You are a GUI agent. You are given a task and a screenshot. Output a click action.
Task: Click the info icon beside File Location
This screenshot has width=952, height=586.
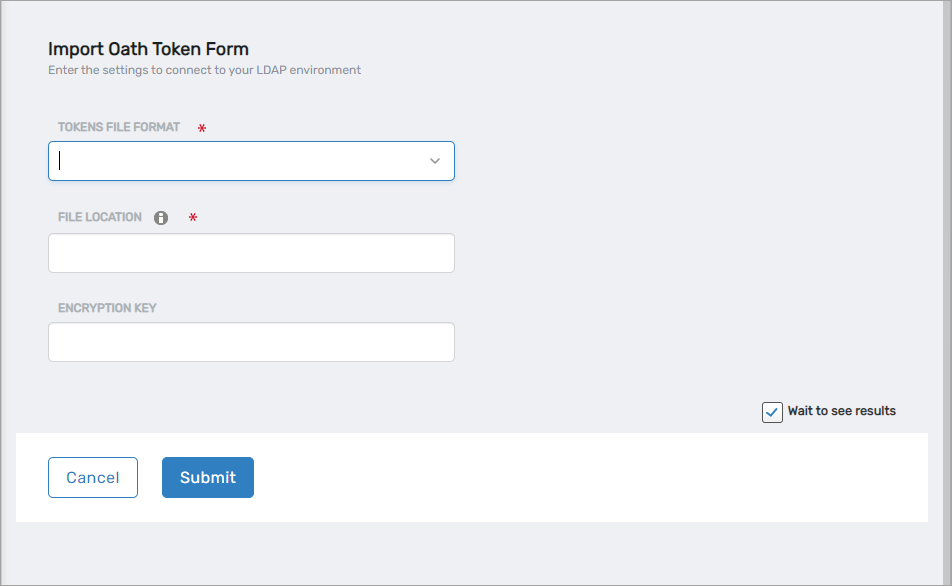pyautogui.click(x=161, y=218)
